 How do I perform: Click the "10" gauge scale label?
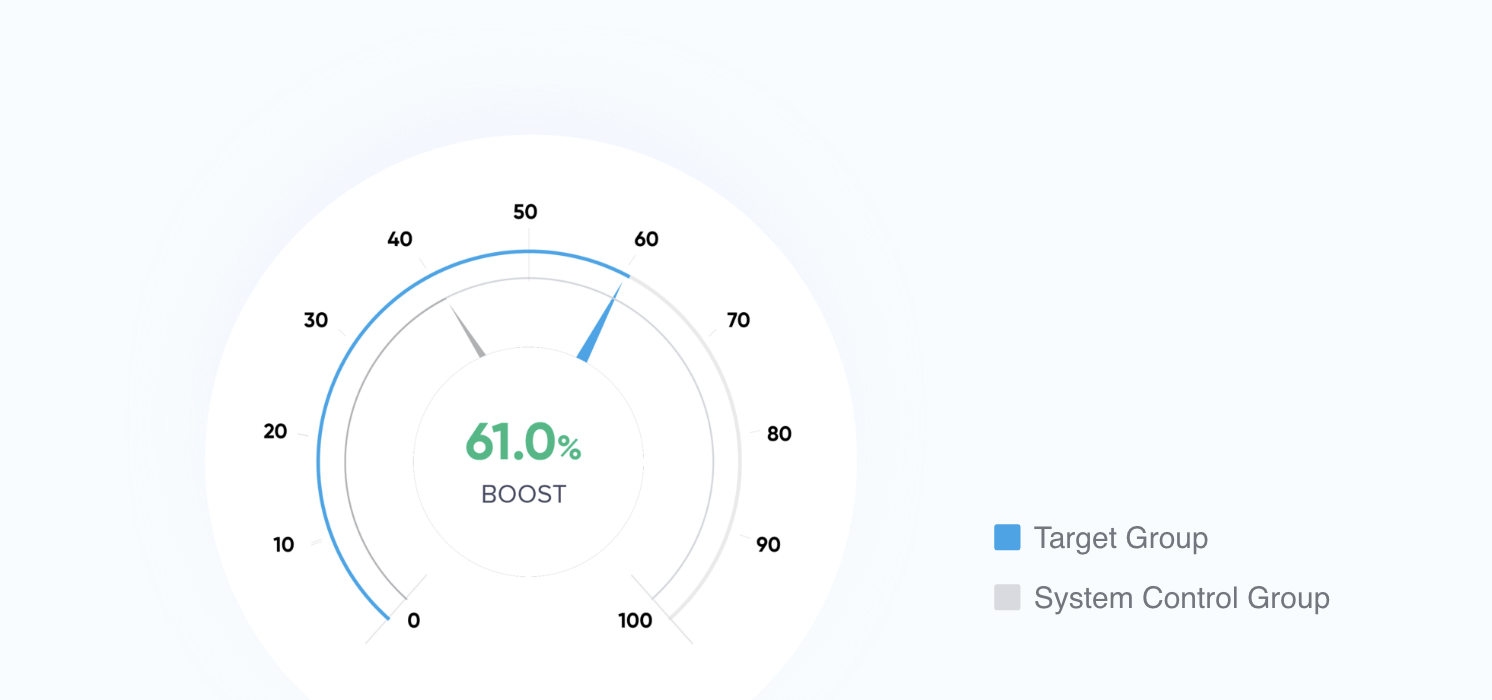coord(284,545)
